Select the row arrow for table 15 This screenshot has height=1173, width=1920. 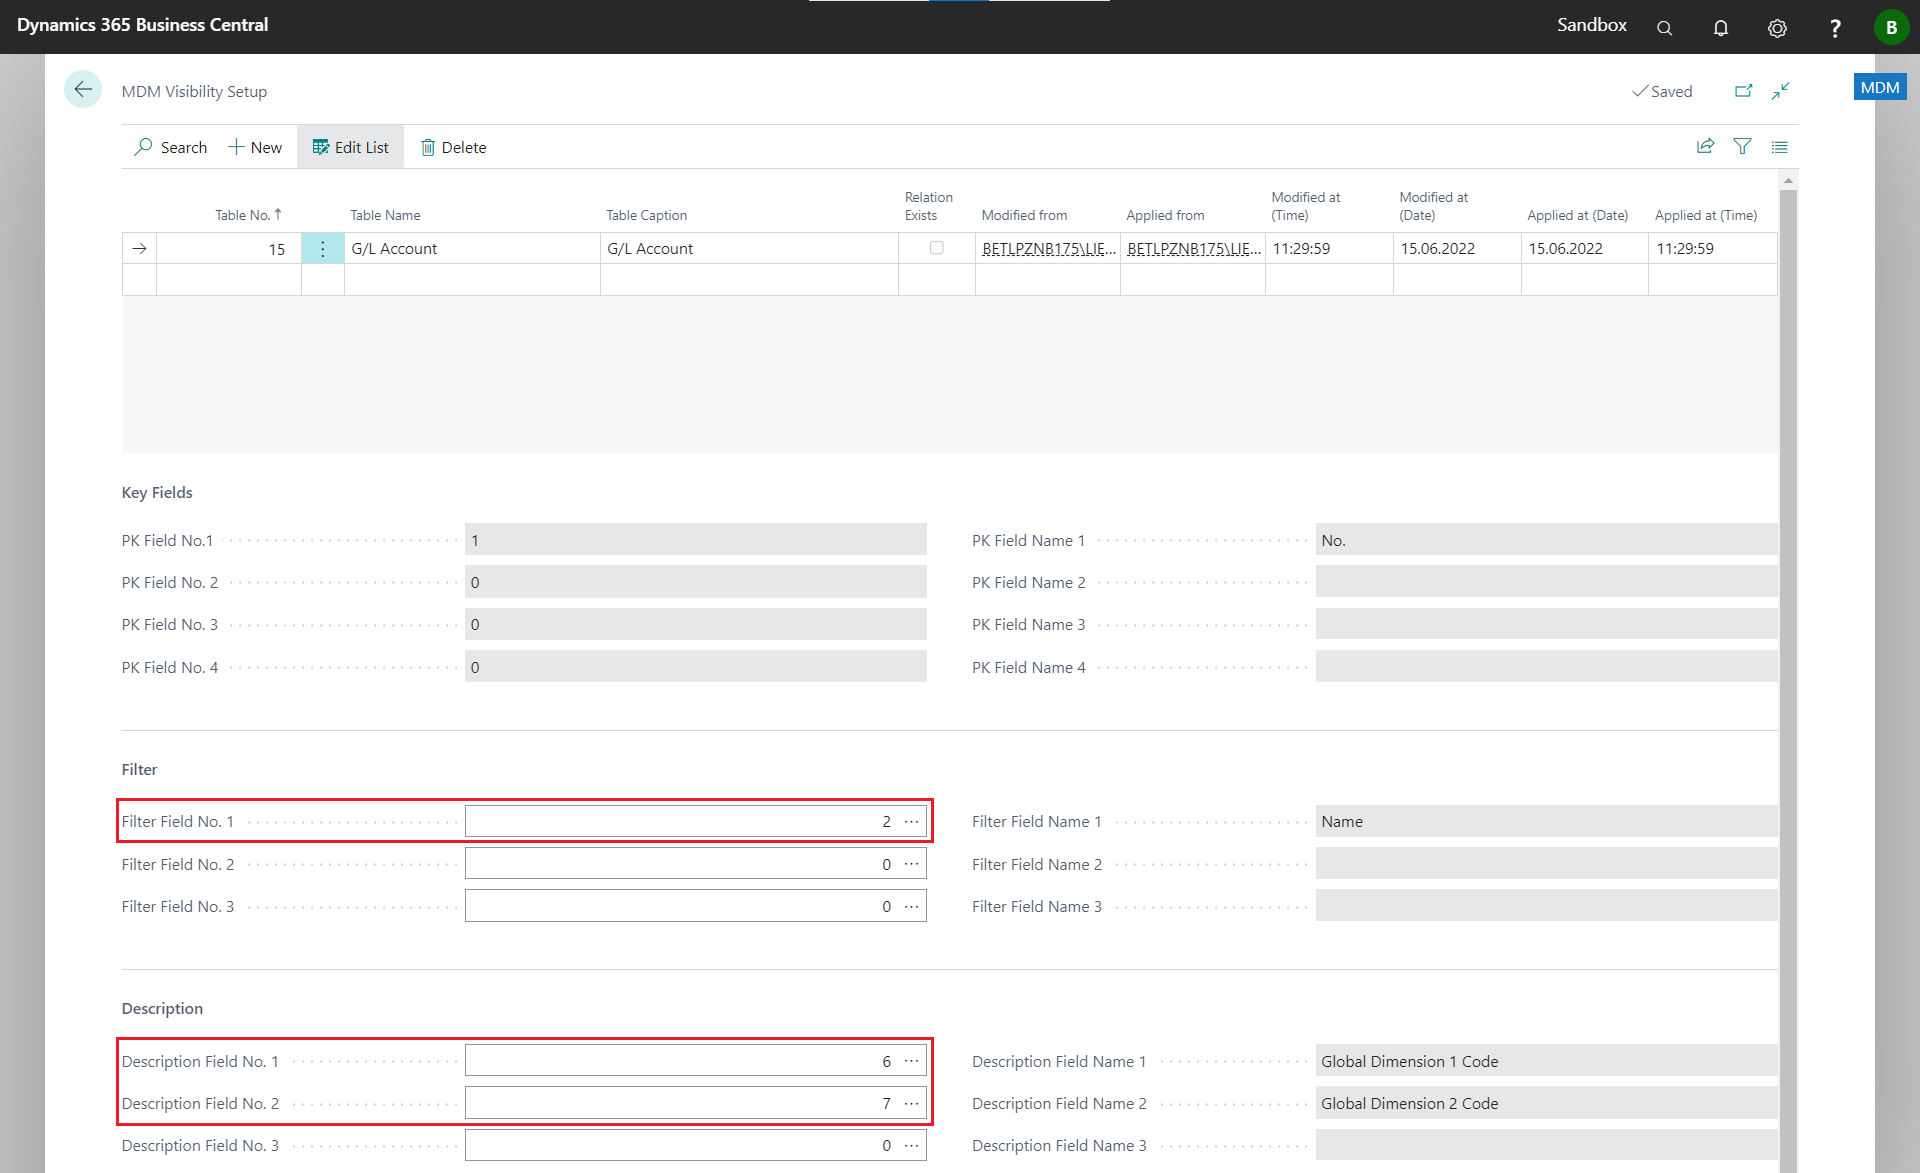[x=139, y=248]
